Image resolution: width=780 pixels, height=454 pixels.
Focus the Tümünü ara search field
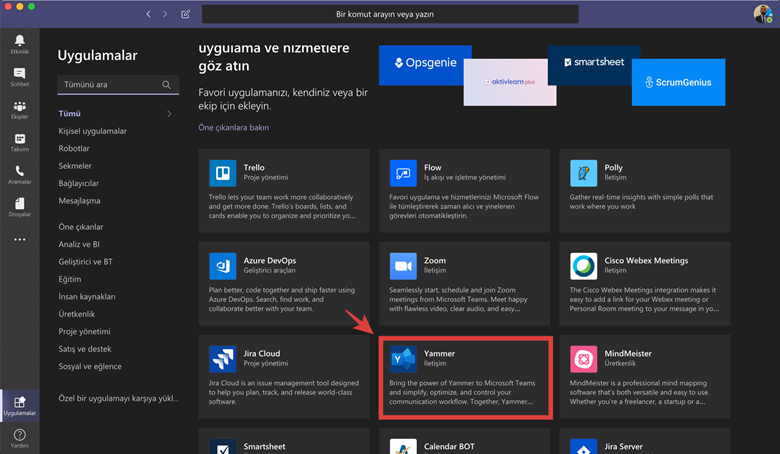pyautogui.click(x=118, y=85)
